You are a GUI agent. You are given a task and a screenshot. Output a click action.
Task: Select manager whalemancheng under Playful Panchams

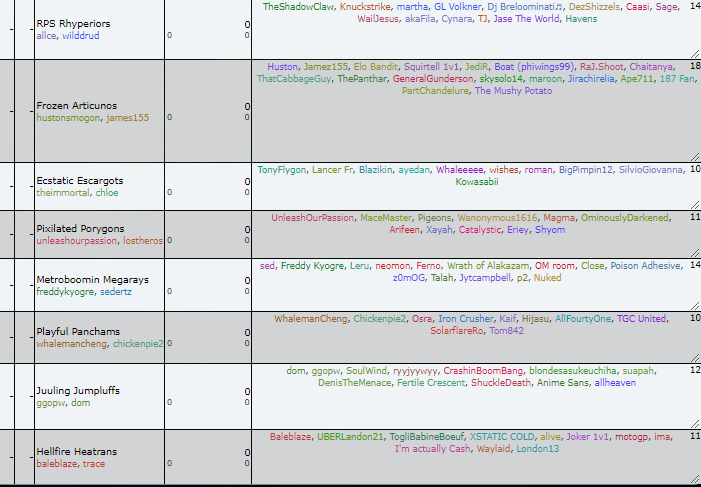[72, 344]
